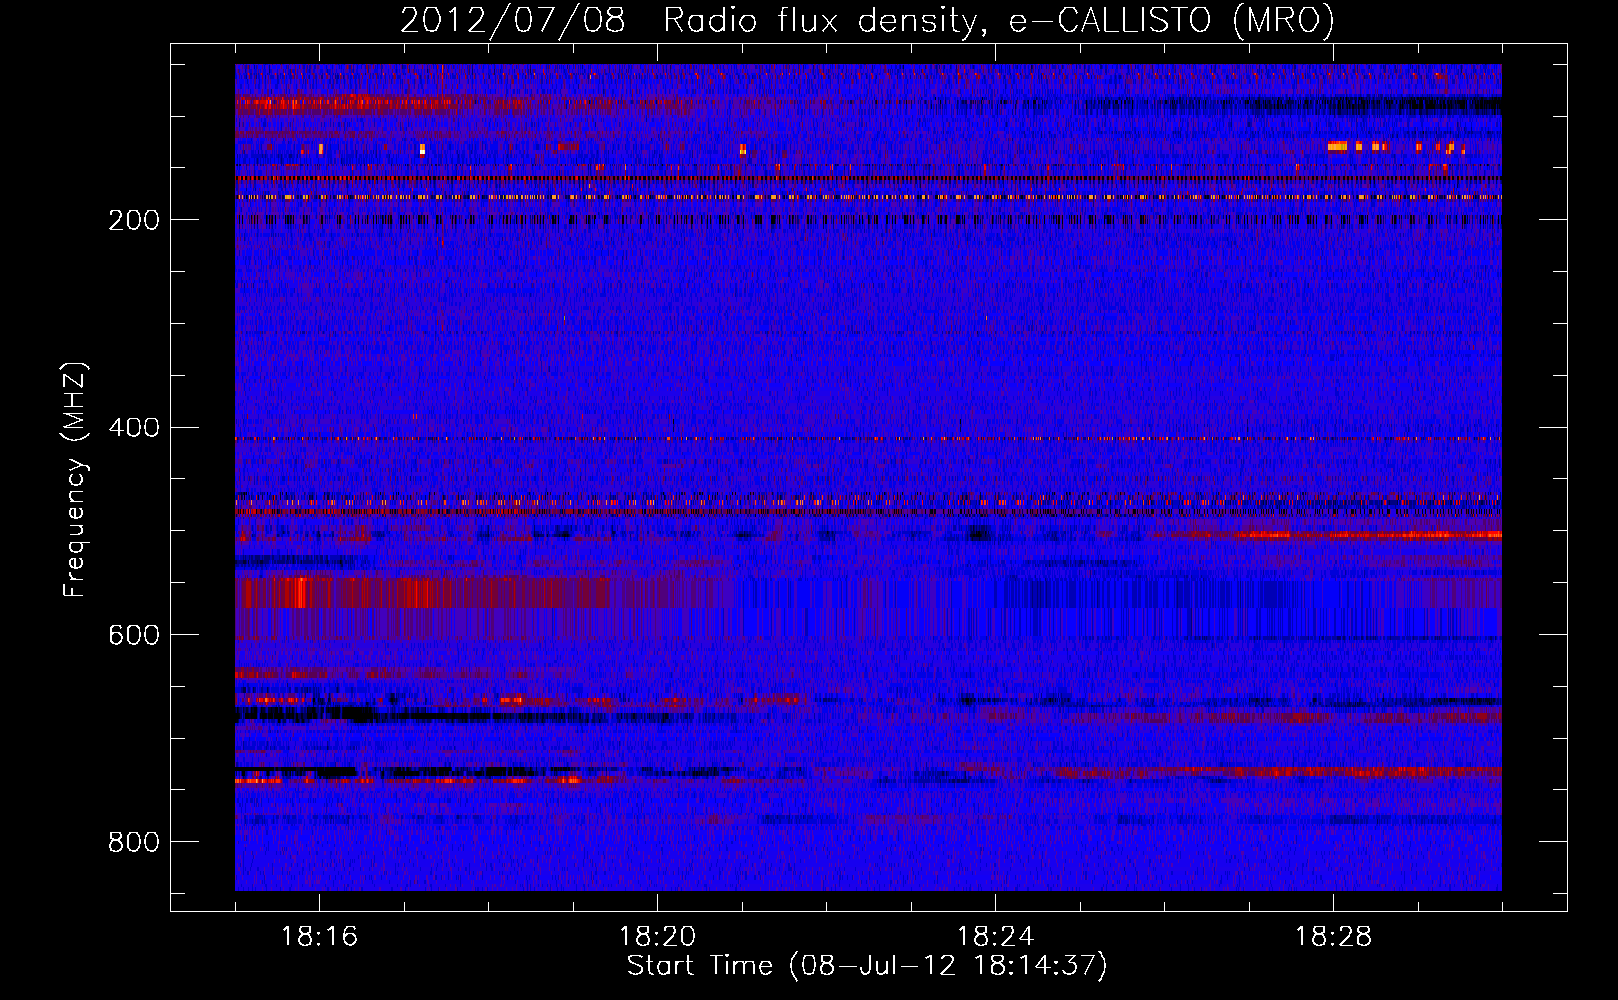
Task: Select the 400 frequency tick label
Action: (x=133, y=428)
